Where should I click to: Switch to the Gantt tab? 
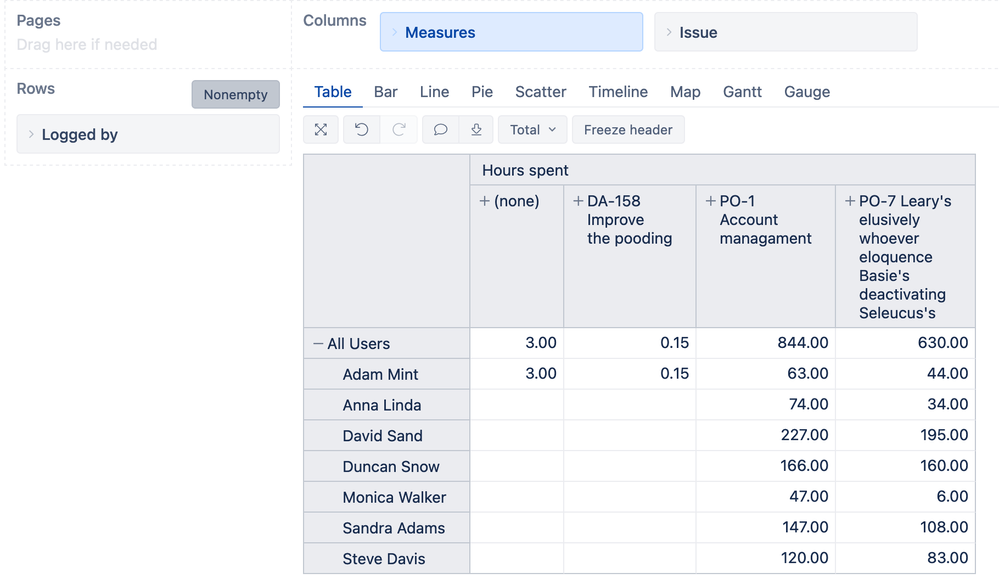pos(742,92)
